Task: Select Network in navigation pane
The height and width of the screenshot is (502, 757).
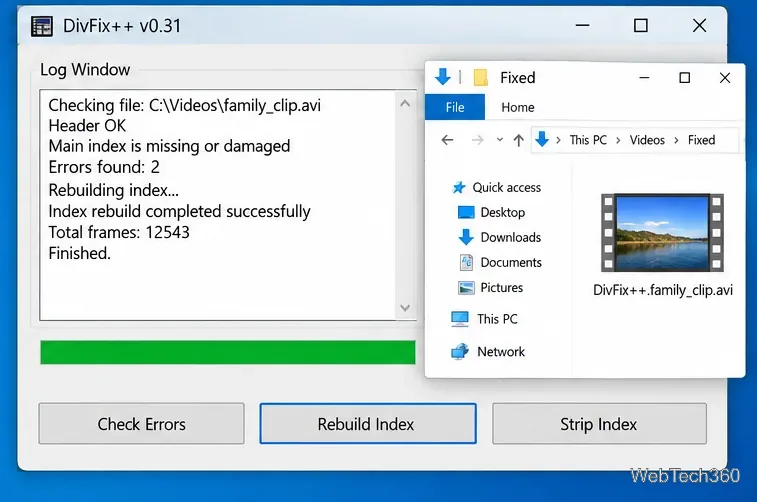Action: 501,351
